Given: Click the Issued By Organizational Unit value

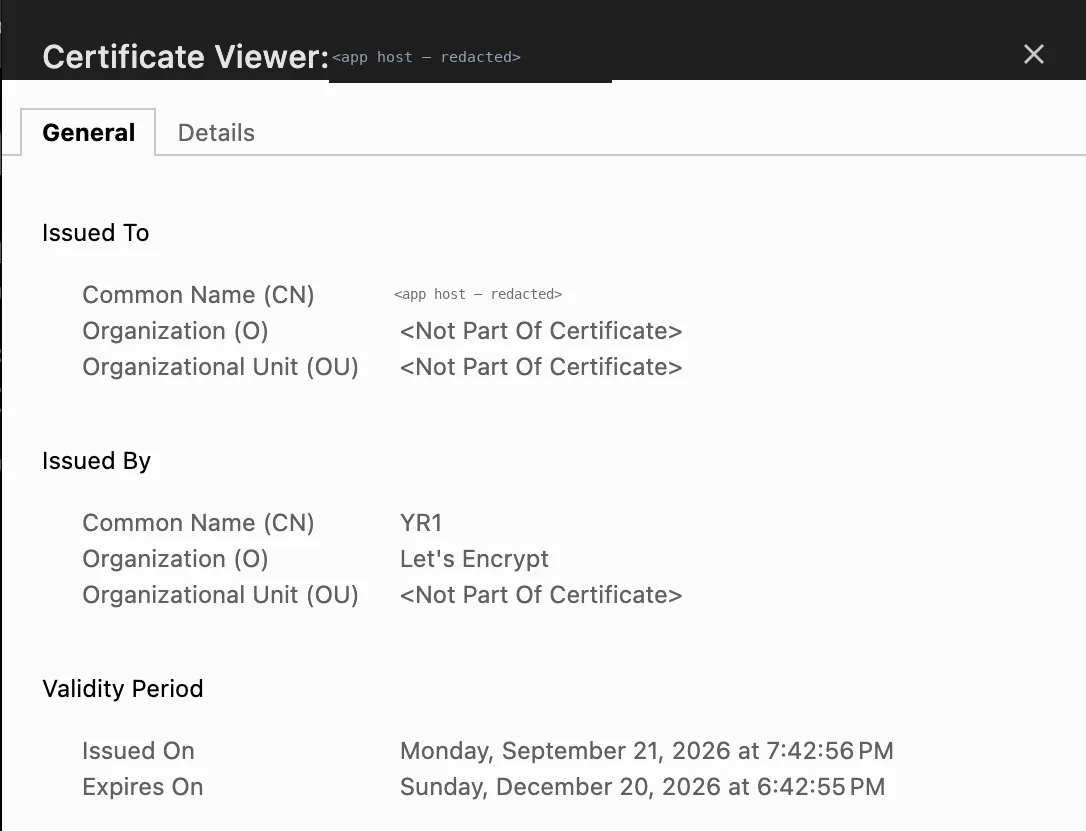Looking at the screenshot, I should click(x=541, y=595).
